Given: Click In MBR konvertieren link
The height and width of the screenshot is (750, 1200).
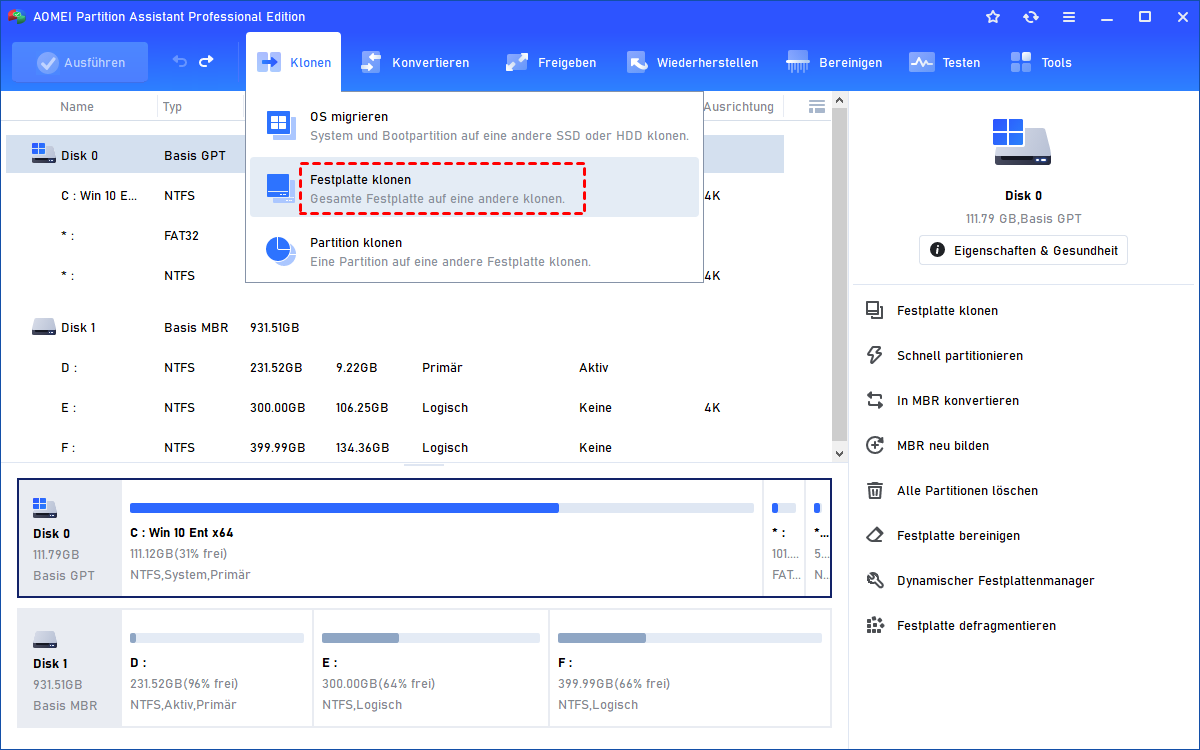Looking at the screenshot, I should pos(957,400).
